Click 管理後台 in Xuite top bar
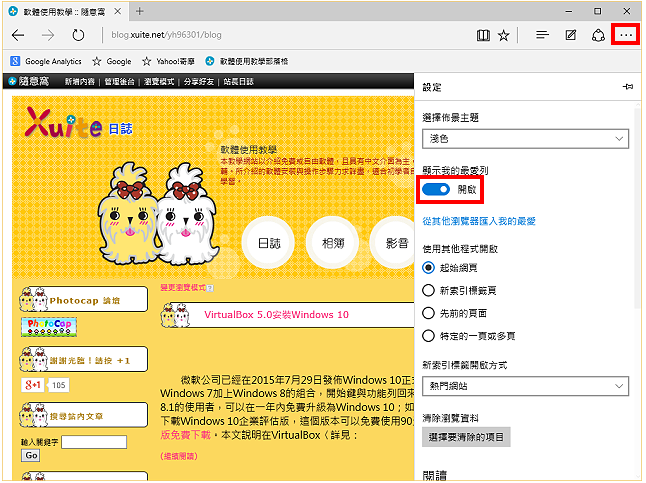Viewport: 646px width, 483px height. point(119,82)
